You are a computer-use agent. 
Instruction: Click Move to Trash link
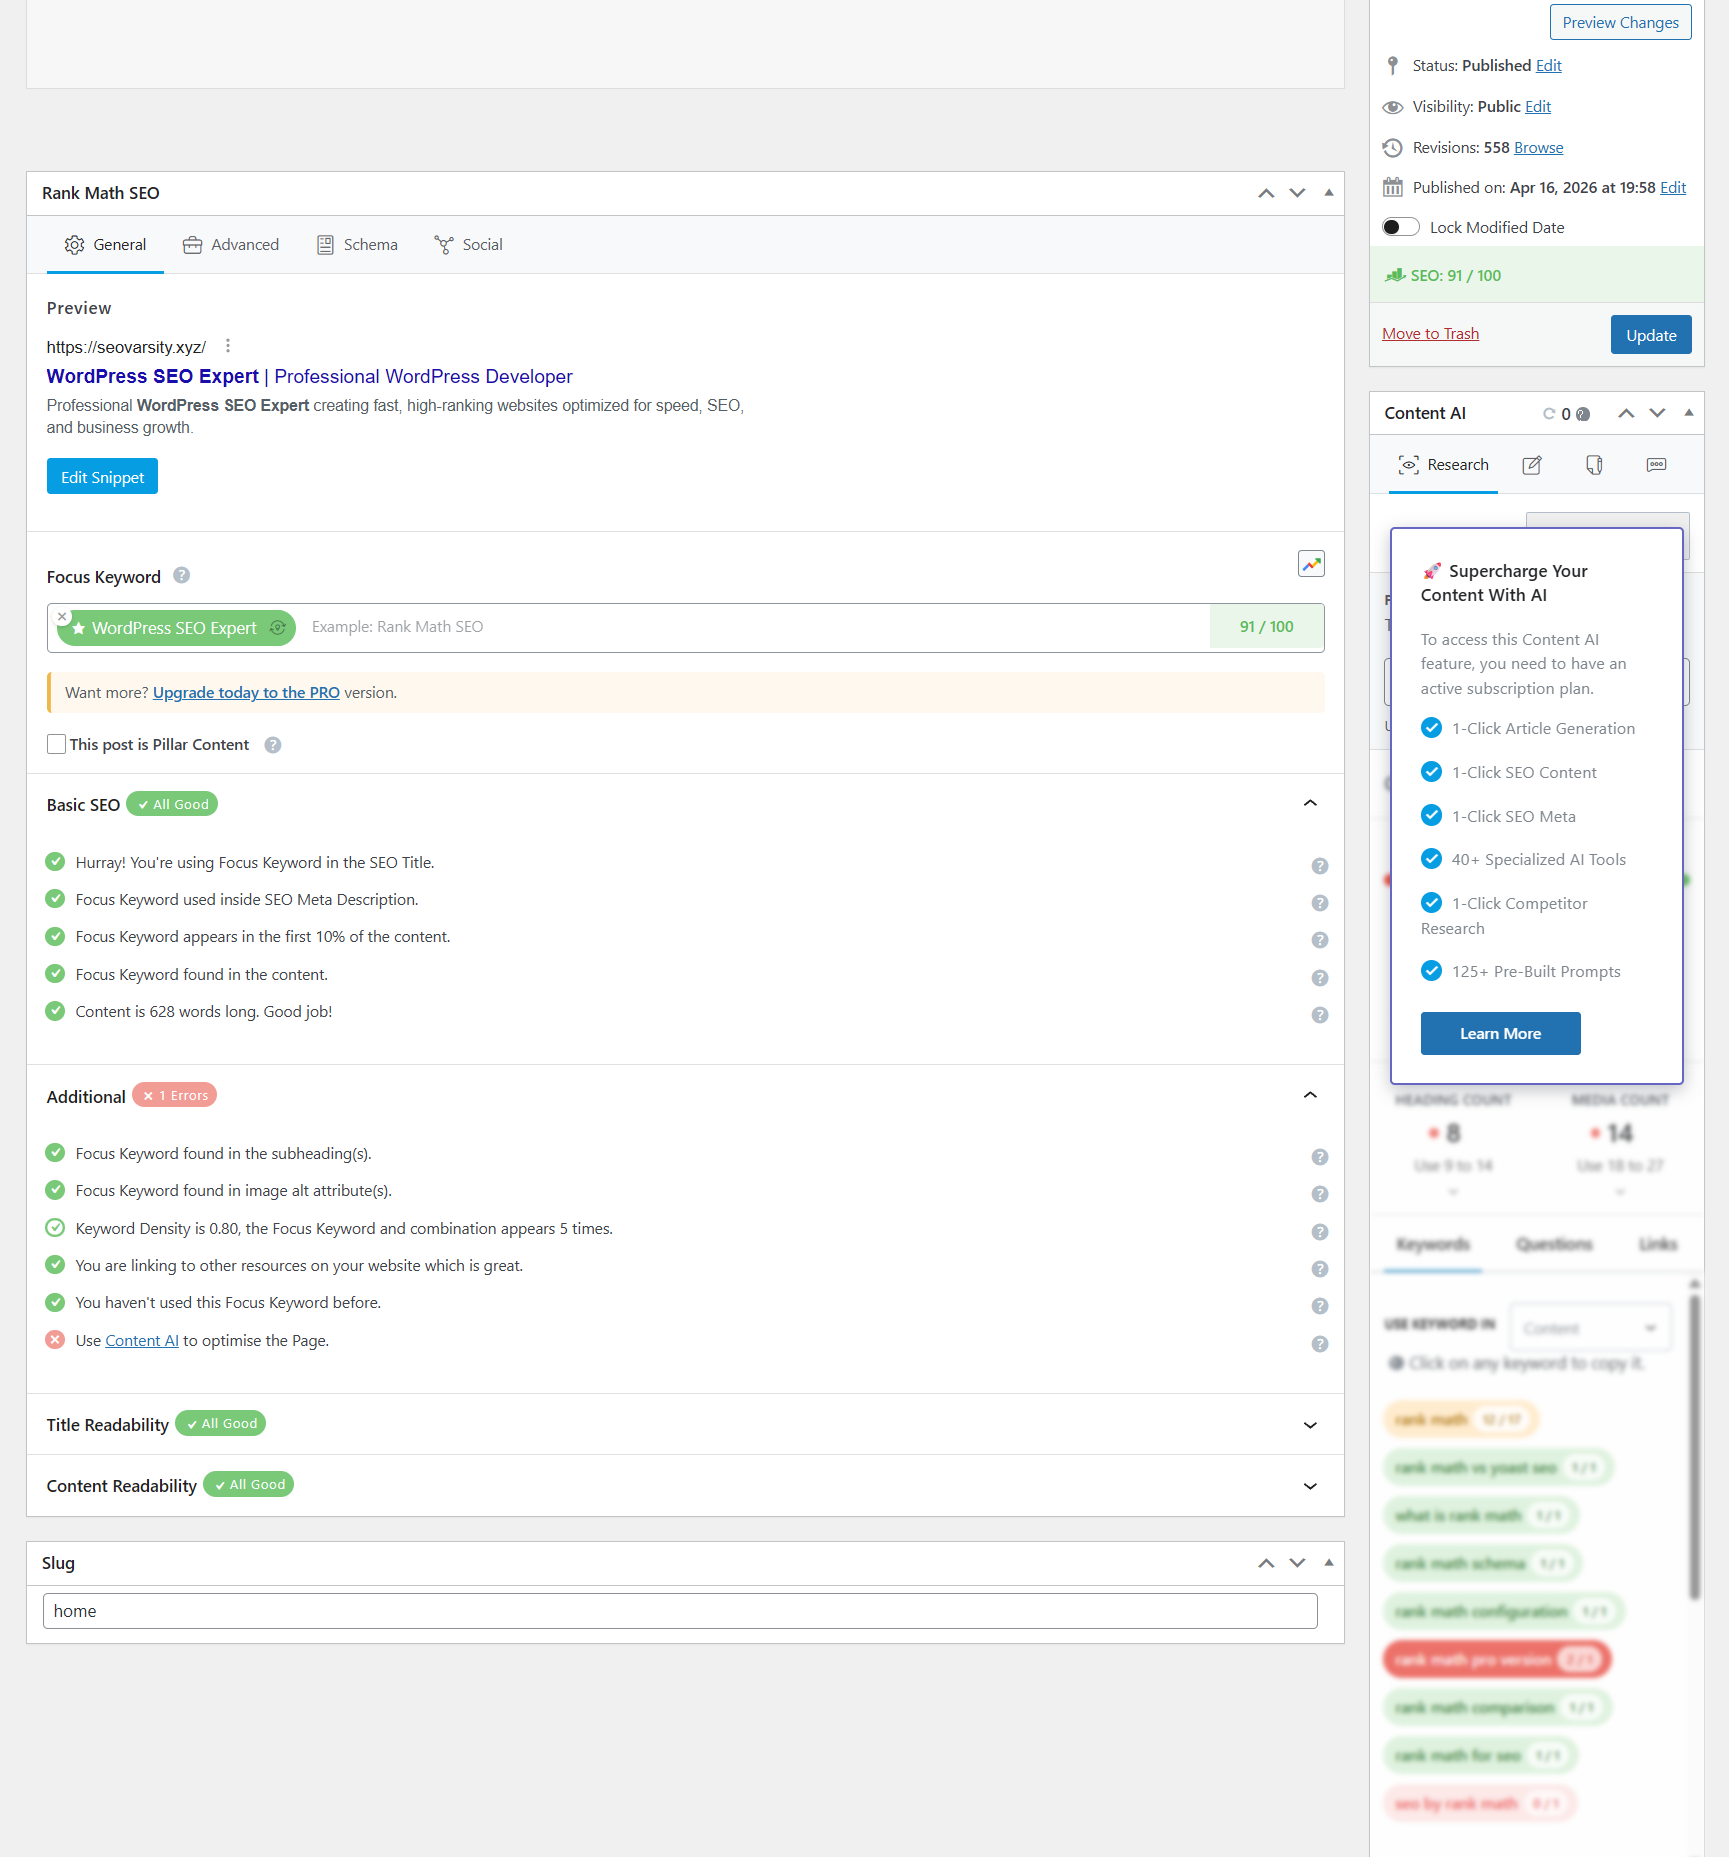click(x=1430, y=334)
